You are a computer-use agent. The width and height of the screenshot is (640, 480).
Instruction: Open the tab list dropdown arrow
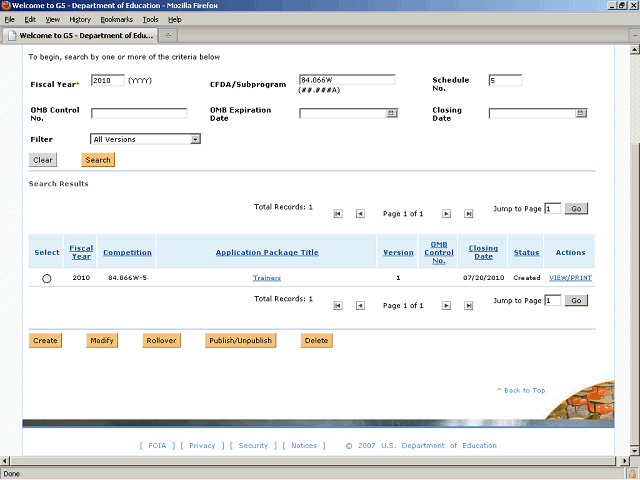pos(635,36)
